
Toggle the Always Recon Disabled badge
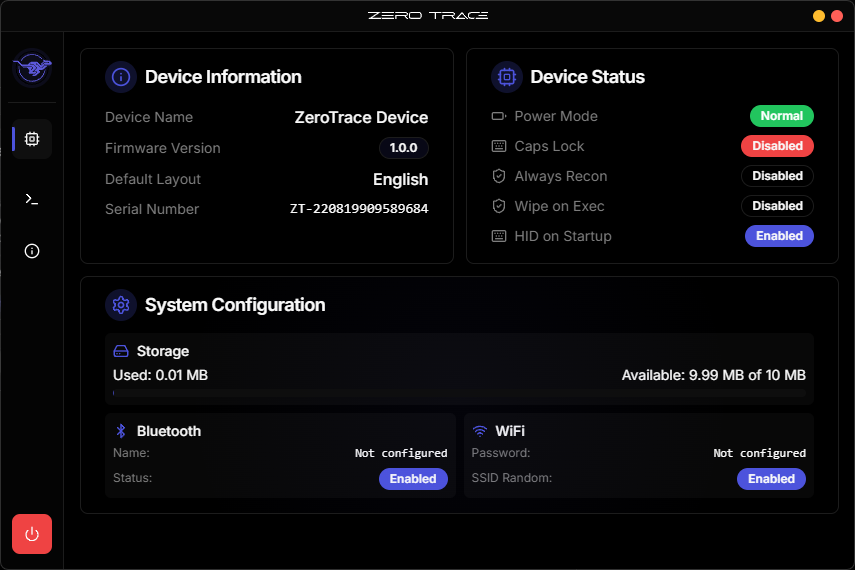coord(777,176)
